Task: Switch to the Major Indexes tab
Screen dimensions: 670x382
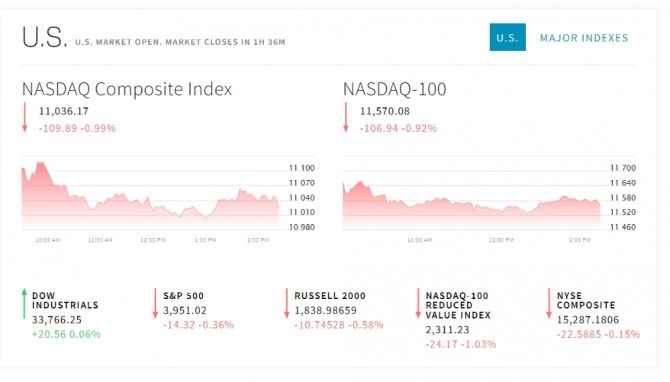Action: 584,38
